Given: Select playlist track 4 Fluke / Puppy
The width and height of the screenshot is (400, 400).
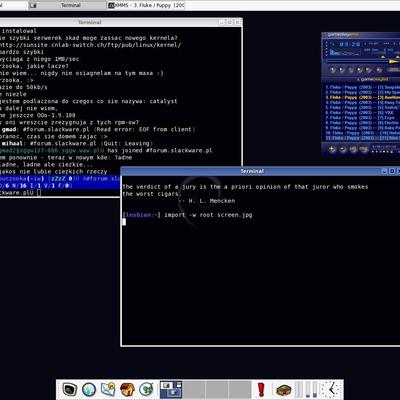Looking at the screenshot, I should coord(362,103).
